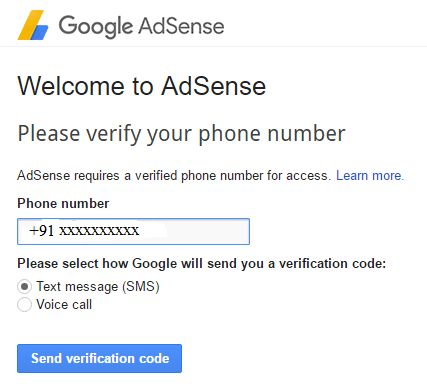
Task: Click the +91 country code in the field
Action: click(41, 231)
